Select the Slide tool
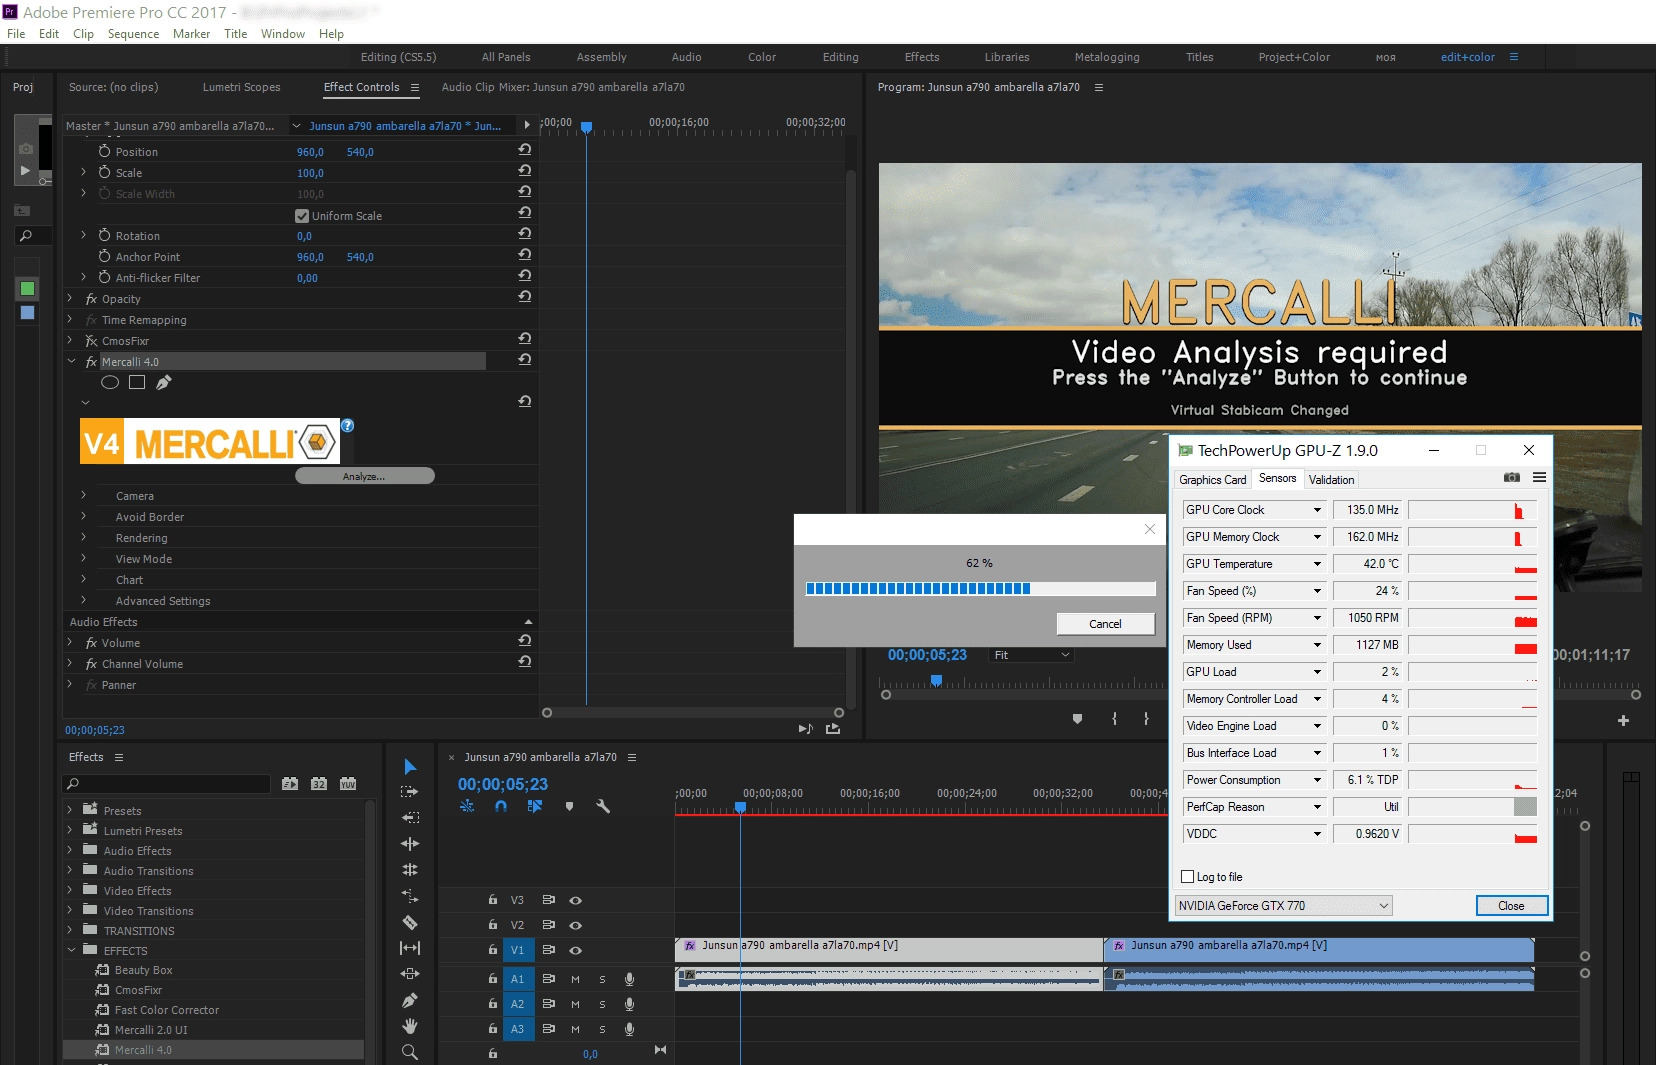This screenshot has height=1065, width=1656. pos(410,974)
